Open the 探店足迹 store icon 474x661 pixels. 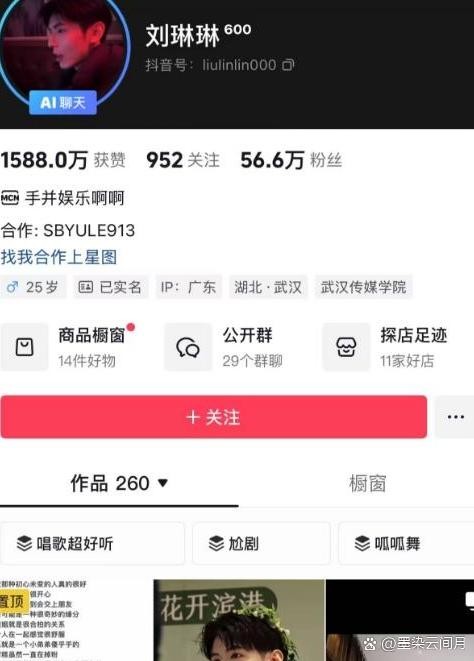(346, 347)
